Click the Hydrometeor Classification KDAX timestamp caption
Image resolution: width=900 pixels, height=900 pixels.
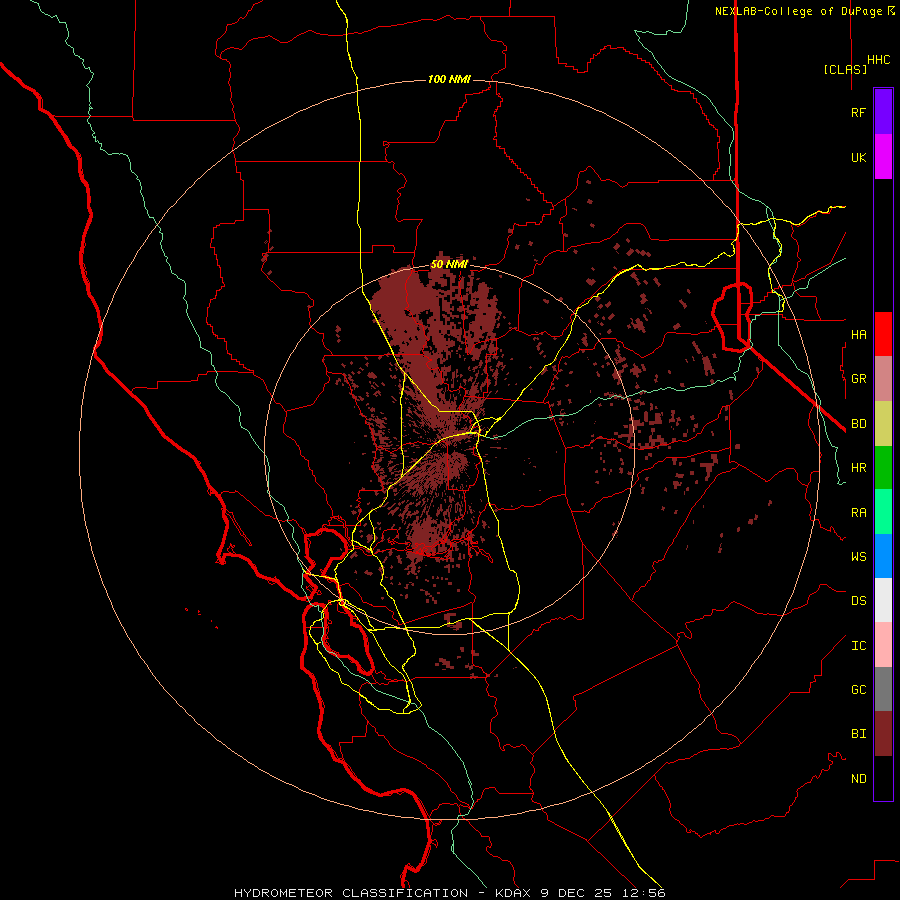[x=449, y=893]
